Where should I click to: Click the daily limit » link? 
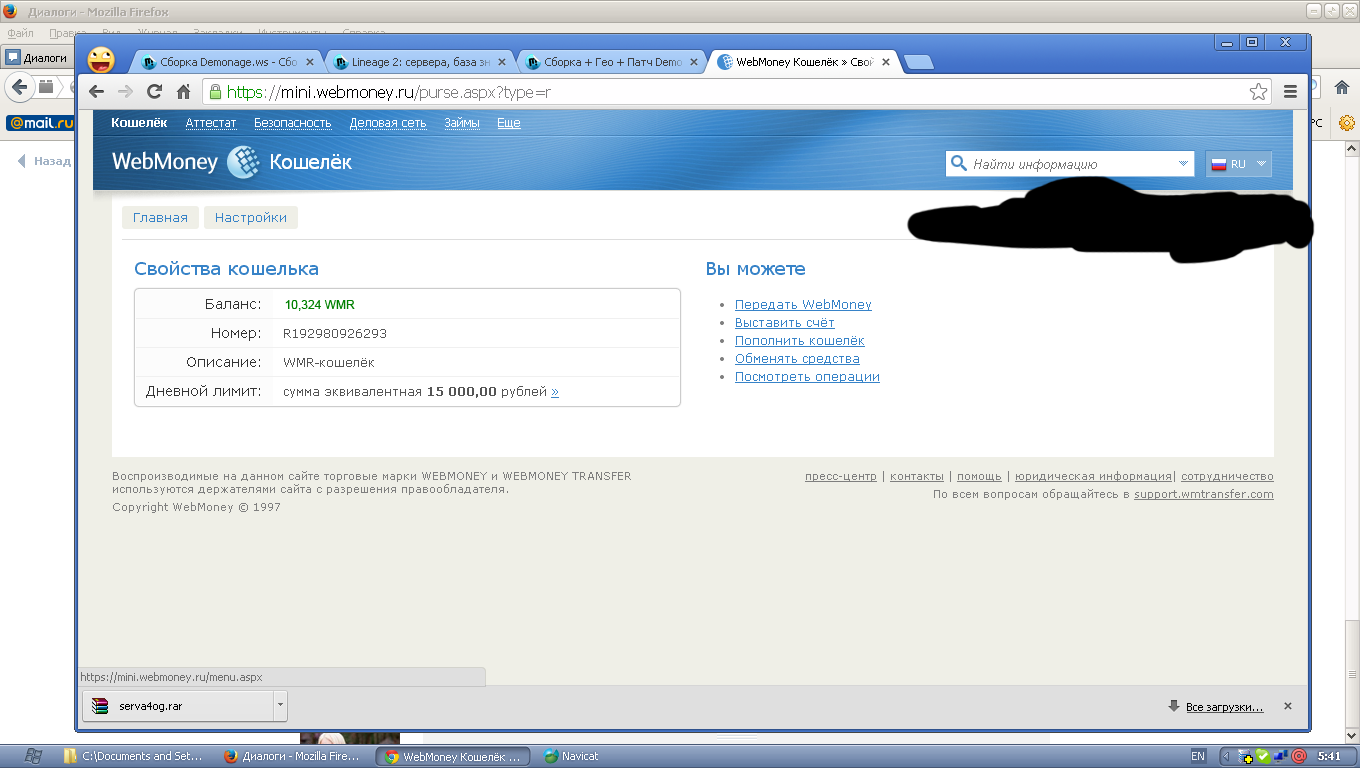tap(555, 392)
